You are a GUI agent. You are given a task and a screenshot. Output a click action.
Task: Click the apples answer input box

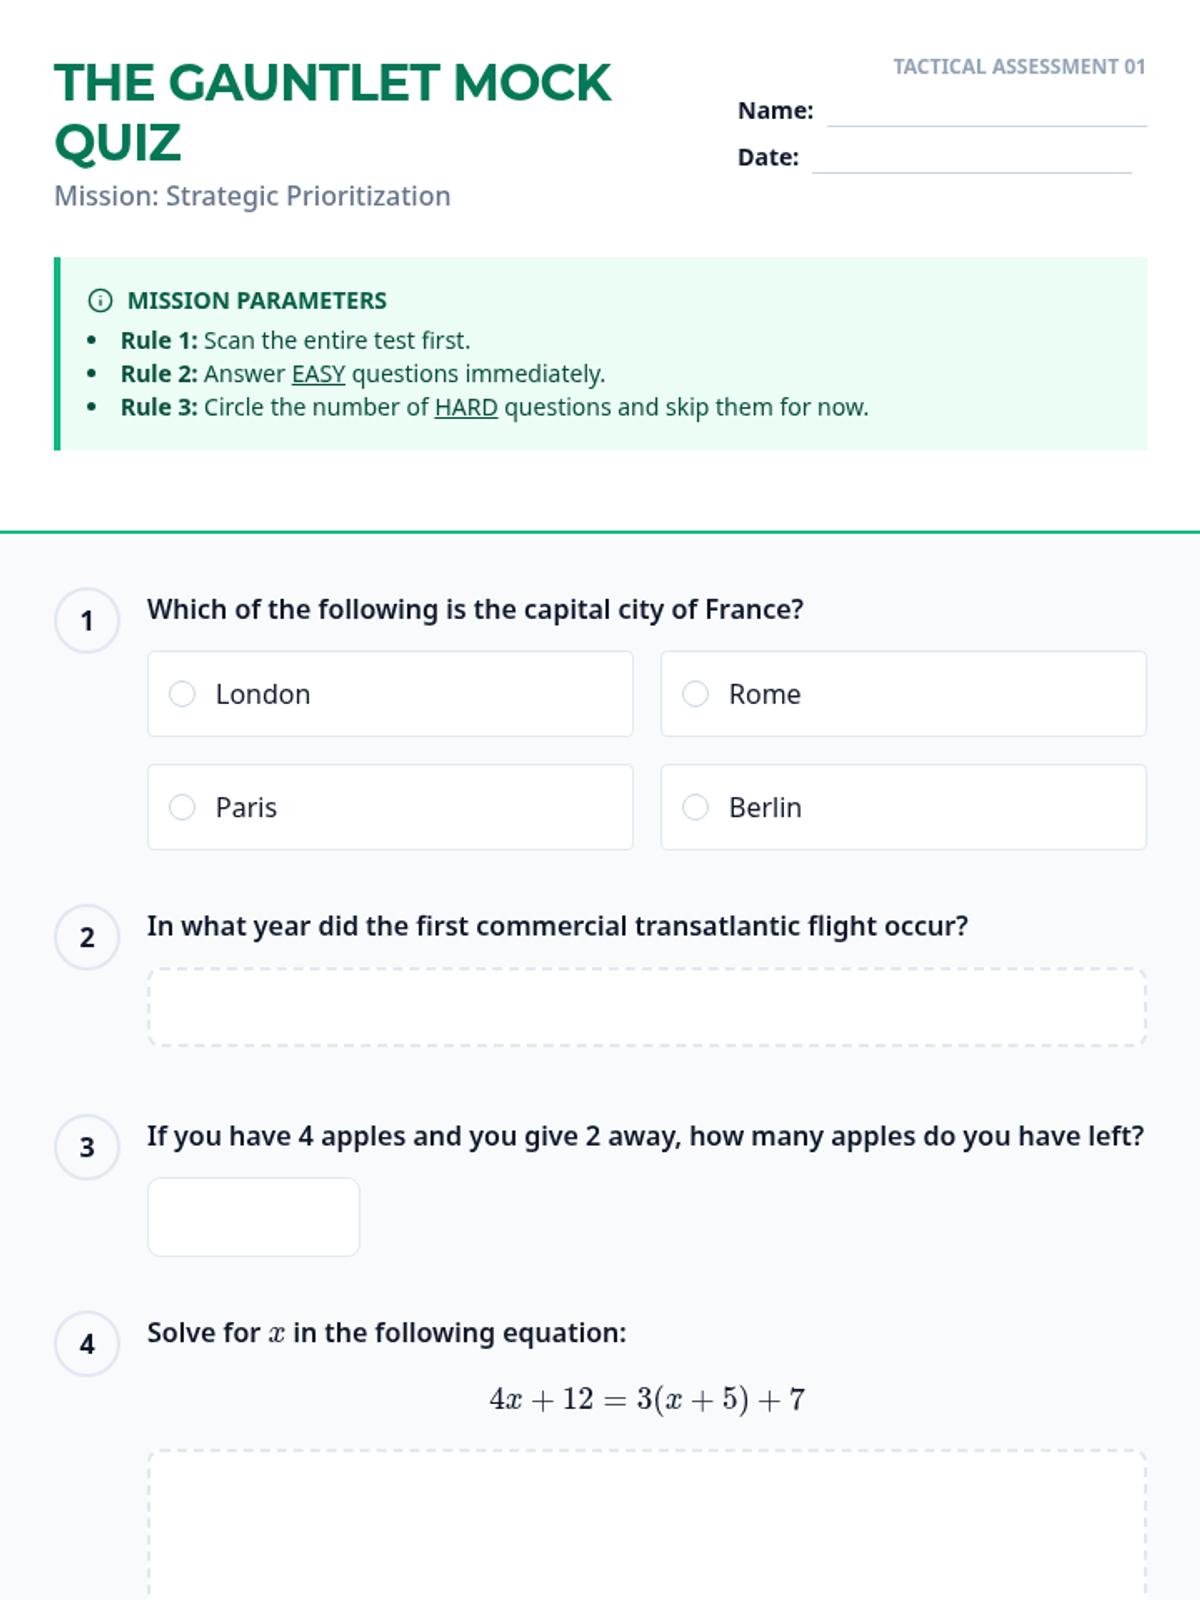253,1217
